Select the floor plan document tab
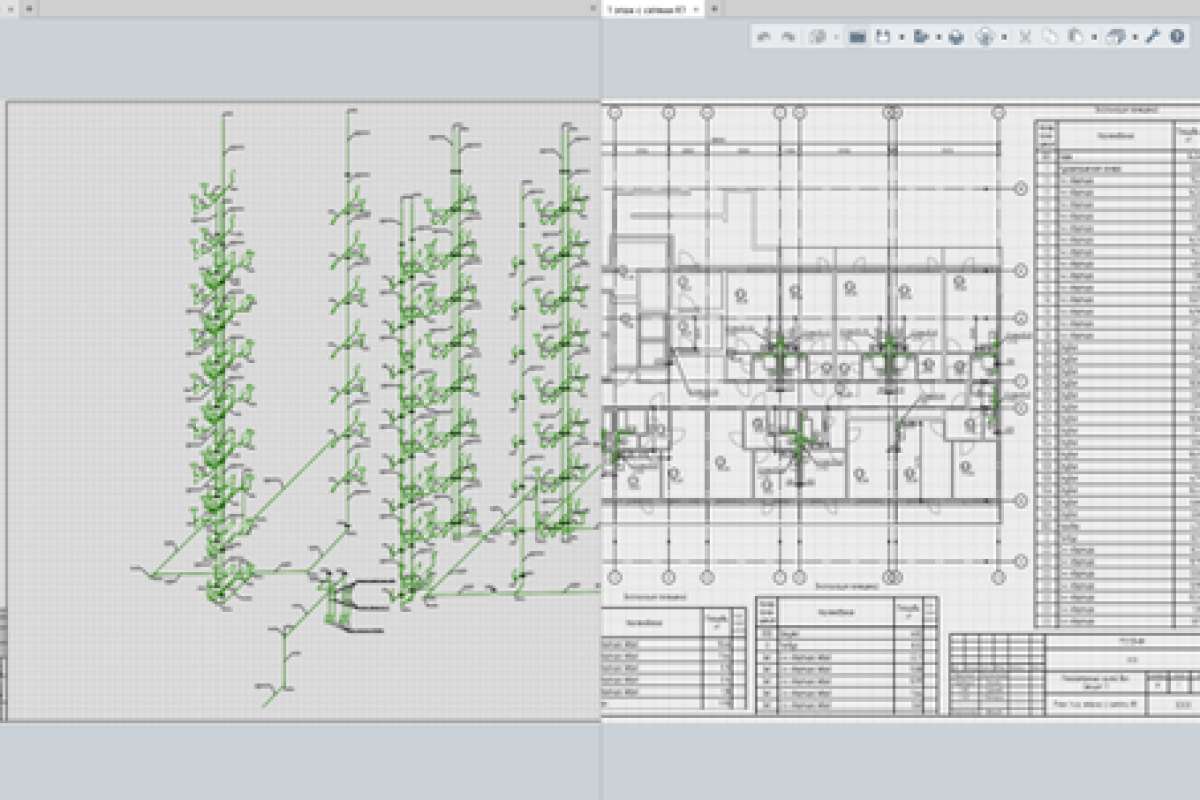Image resolution: width=1200 pixels, height=800 pixels. [x=651, y=8]
